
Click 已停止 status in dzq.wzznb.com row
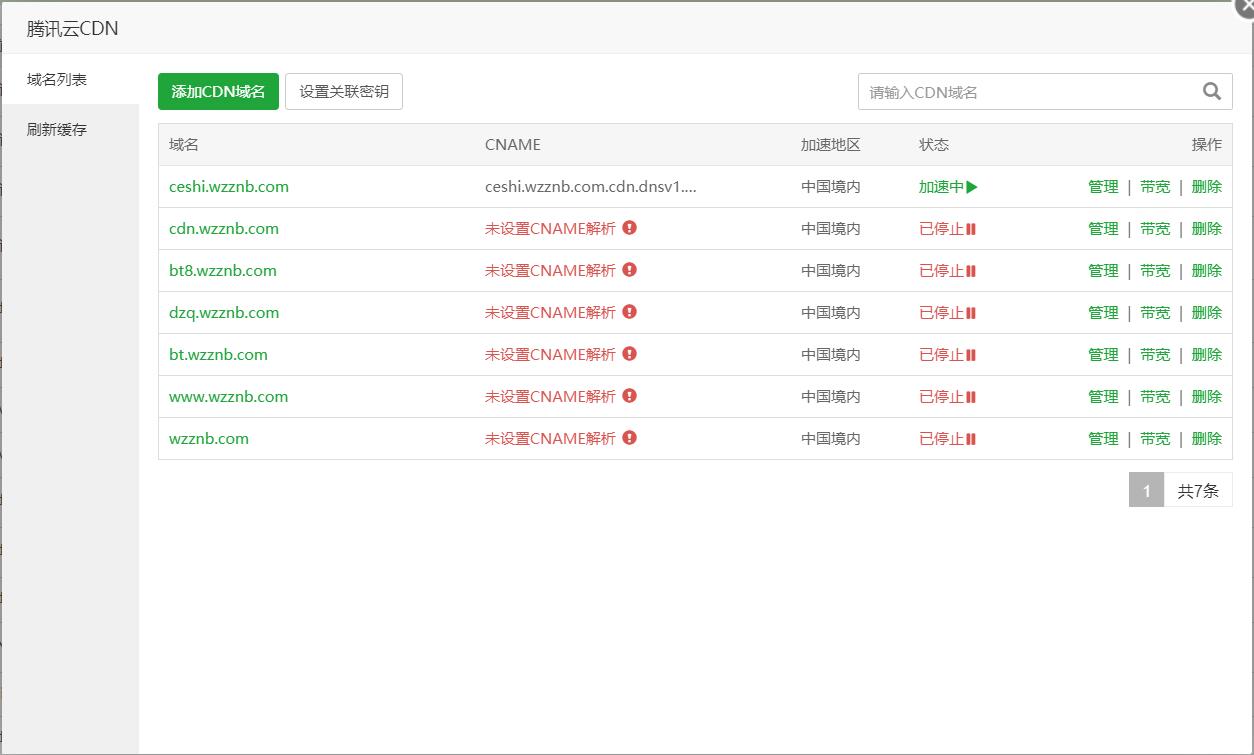[x=941, y=313]
